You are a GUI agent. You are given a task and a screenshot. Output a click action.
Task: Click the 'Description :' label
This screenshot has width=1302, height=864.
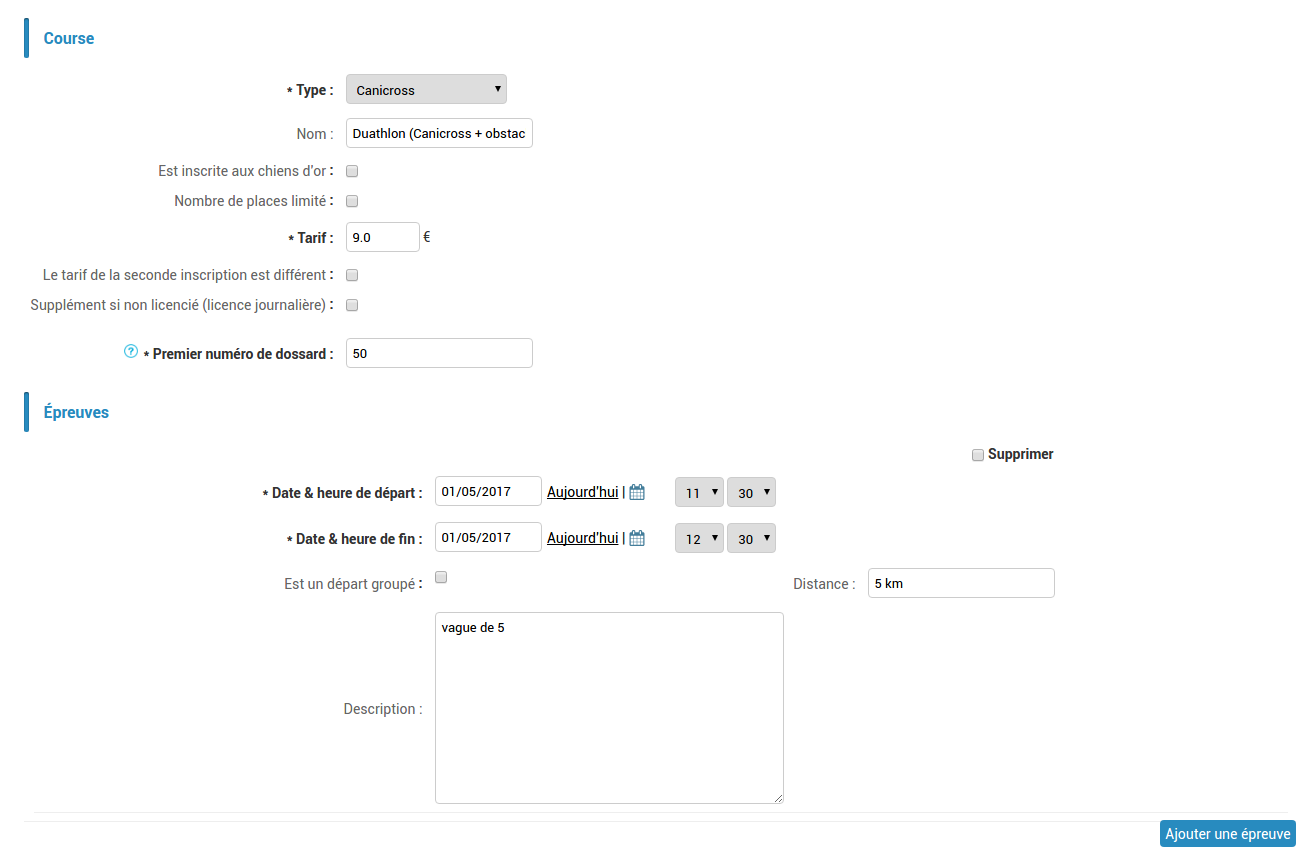pyautogui.click(x=383, y=709)
